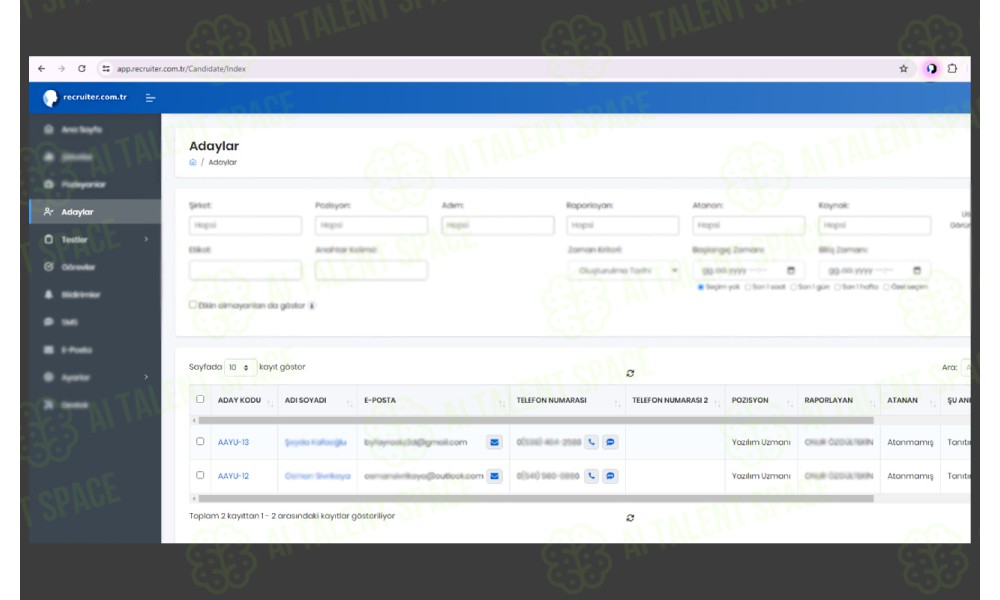Viewport: 1000px width, 600px height.
Task: Select Adaylar in the sidebar
Action: point(95,212)
